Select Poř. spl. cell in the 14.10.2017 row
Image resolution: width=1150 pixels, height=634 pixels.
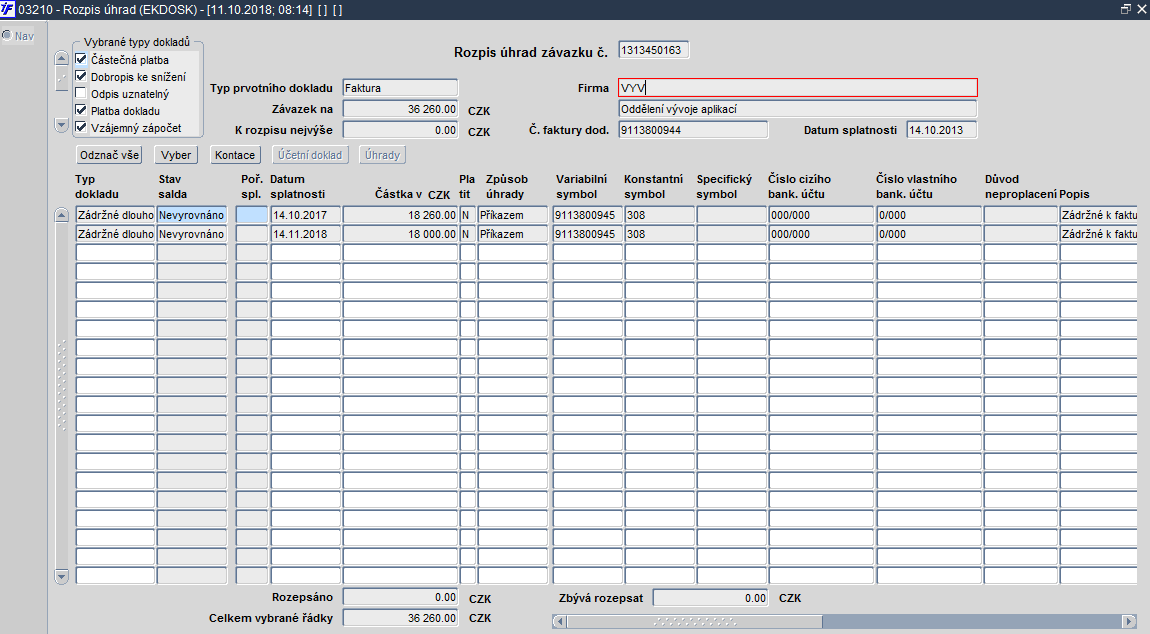tap(252, 215)
